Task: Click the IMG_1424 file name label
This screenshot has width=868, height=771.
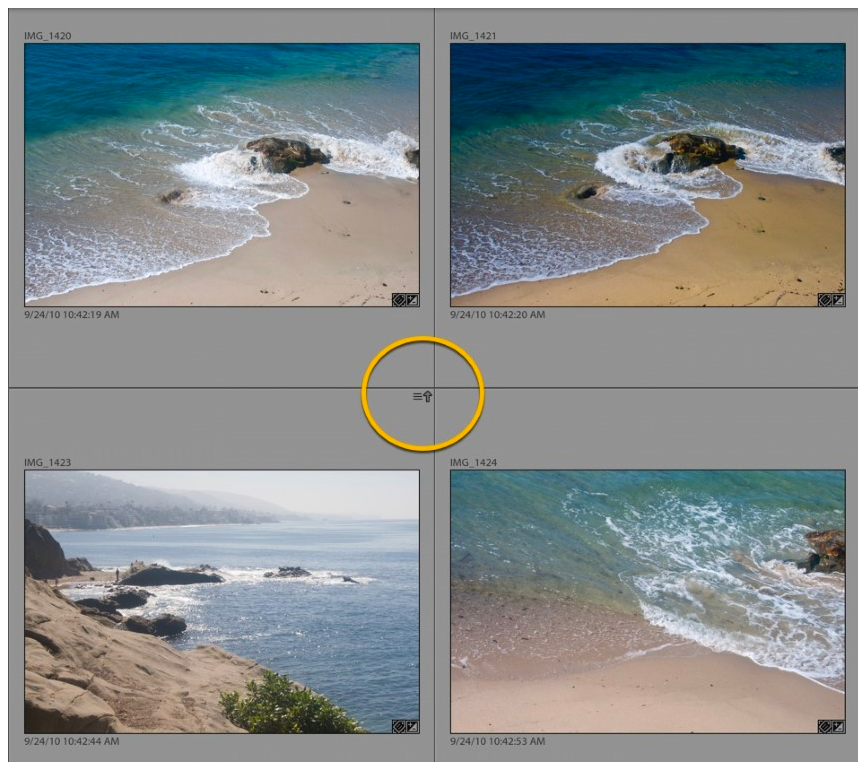Action: [x=473, y=463]
